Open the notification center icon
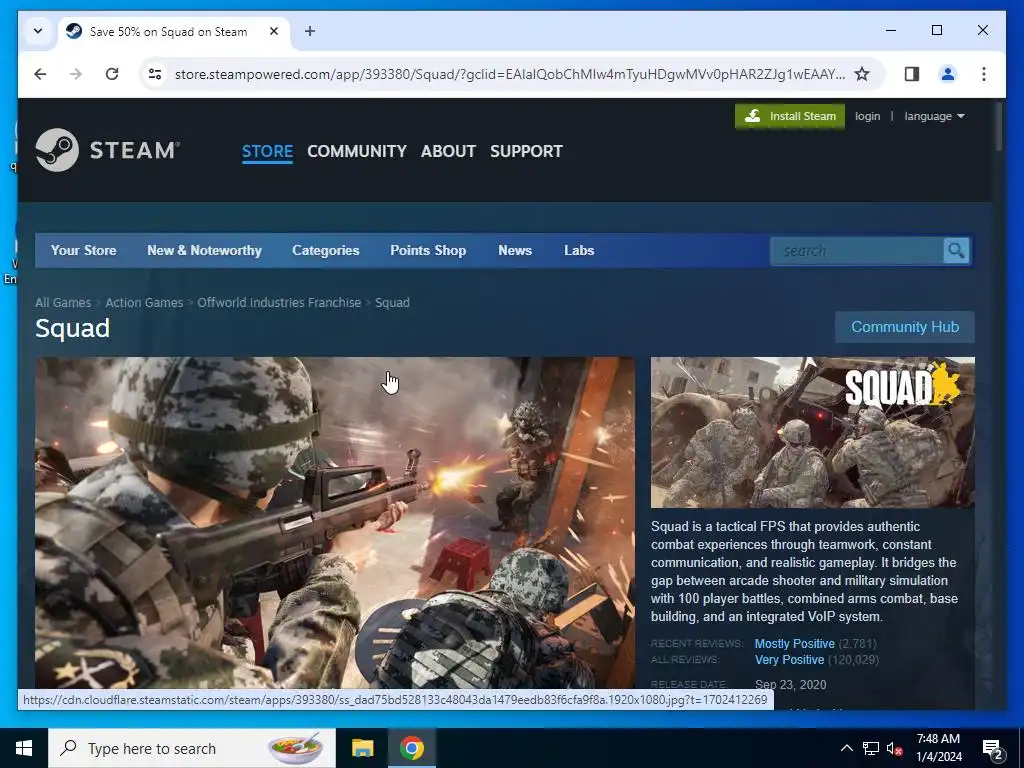This screenshot has width=1024, height=768. [x=992, y=748]
